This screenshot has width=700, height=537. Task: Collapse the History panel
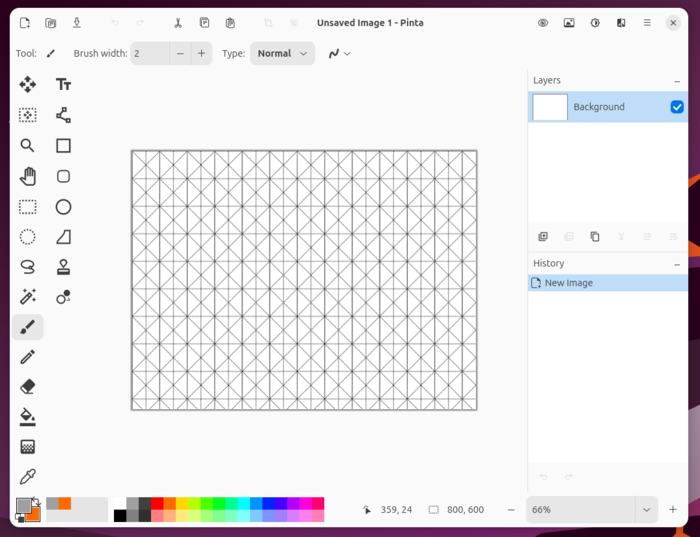[x=677, y=264]
